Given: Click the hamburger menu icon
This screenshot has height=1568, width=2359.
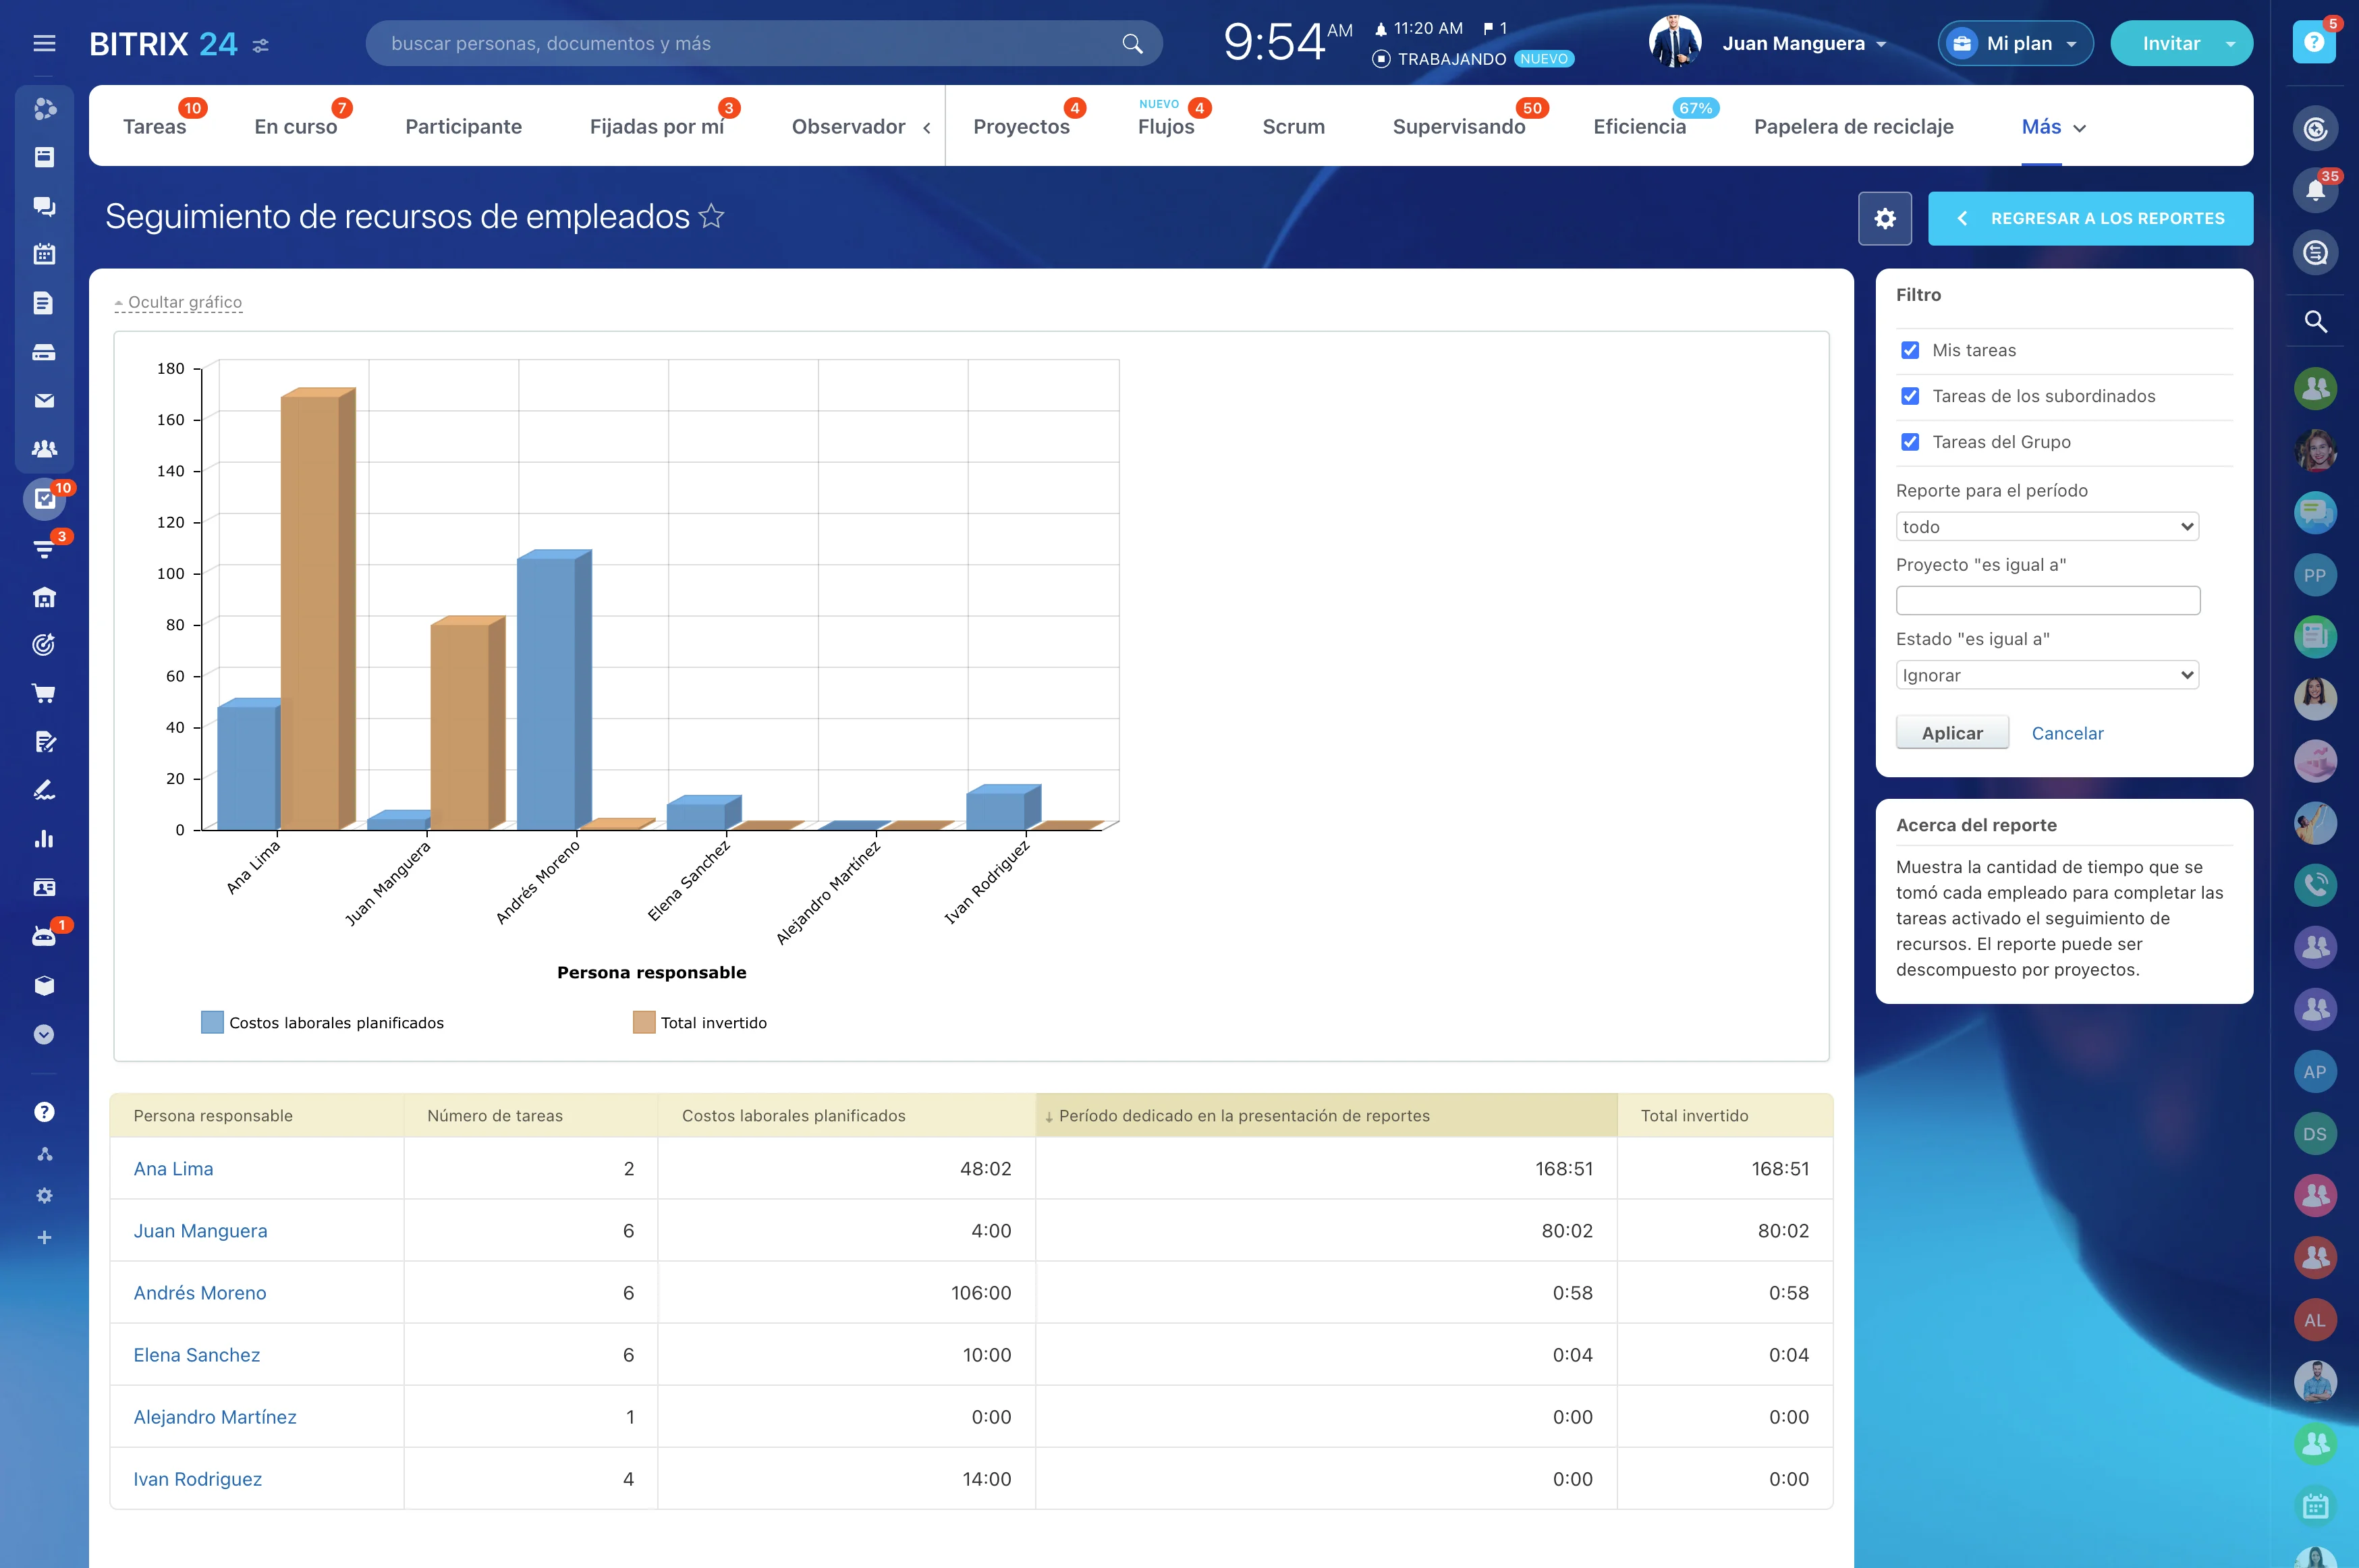Looking at the screenshot, I should 44,43.
